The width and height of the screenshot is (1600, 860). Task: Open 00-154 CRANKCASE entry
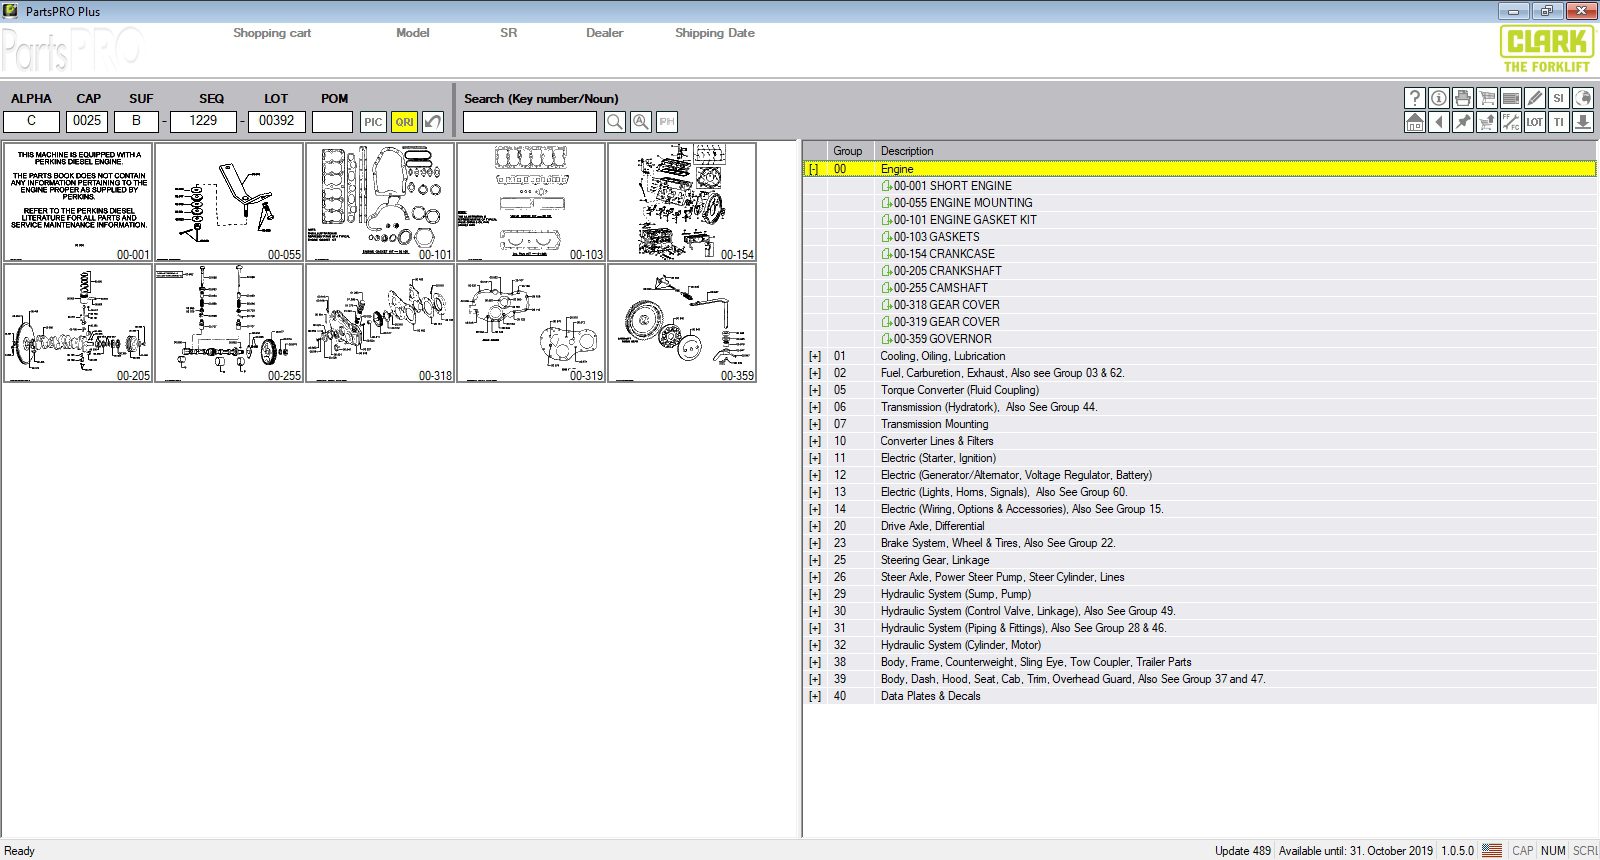coord(938,254)
